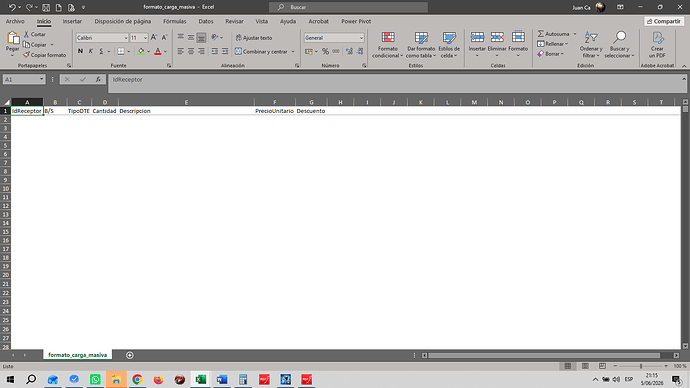Screen dimensions: 690x388
Task: Open Dar formato como tabla
Action: point(421,45)
